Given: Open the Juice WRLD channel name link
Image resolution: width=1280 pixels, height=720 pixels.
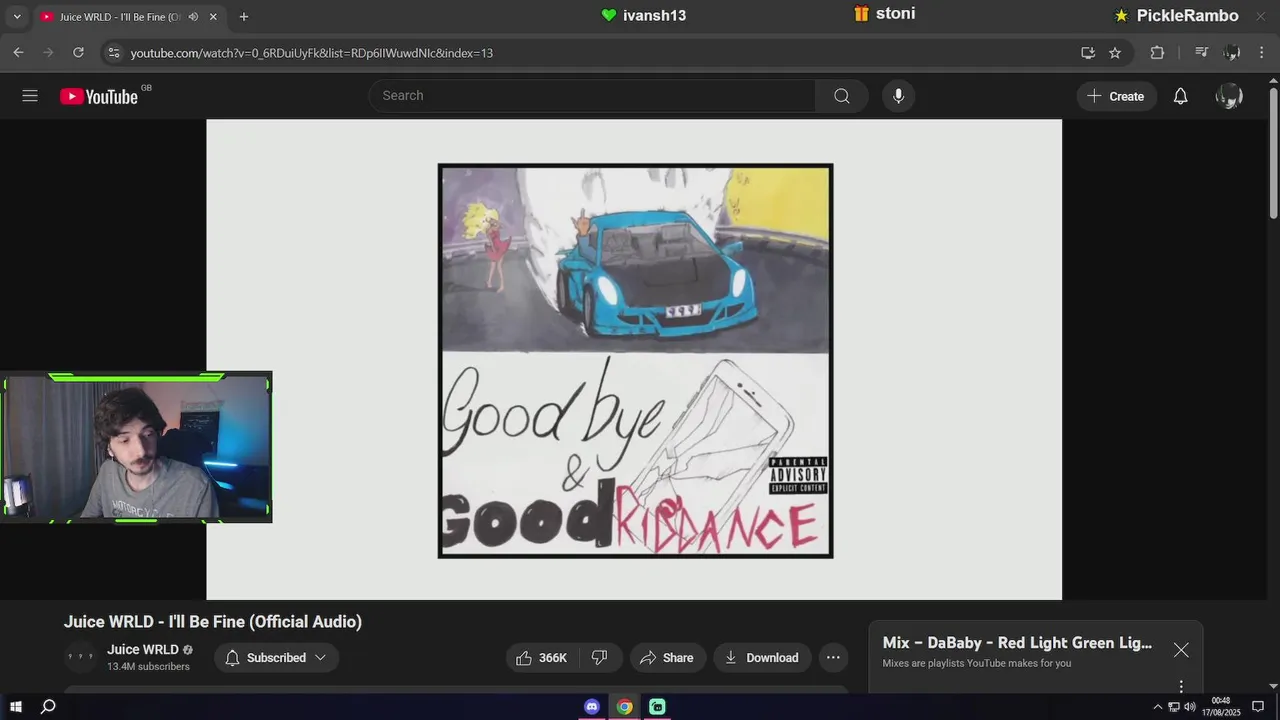Looking at the screenshot, I should point(143,649).
